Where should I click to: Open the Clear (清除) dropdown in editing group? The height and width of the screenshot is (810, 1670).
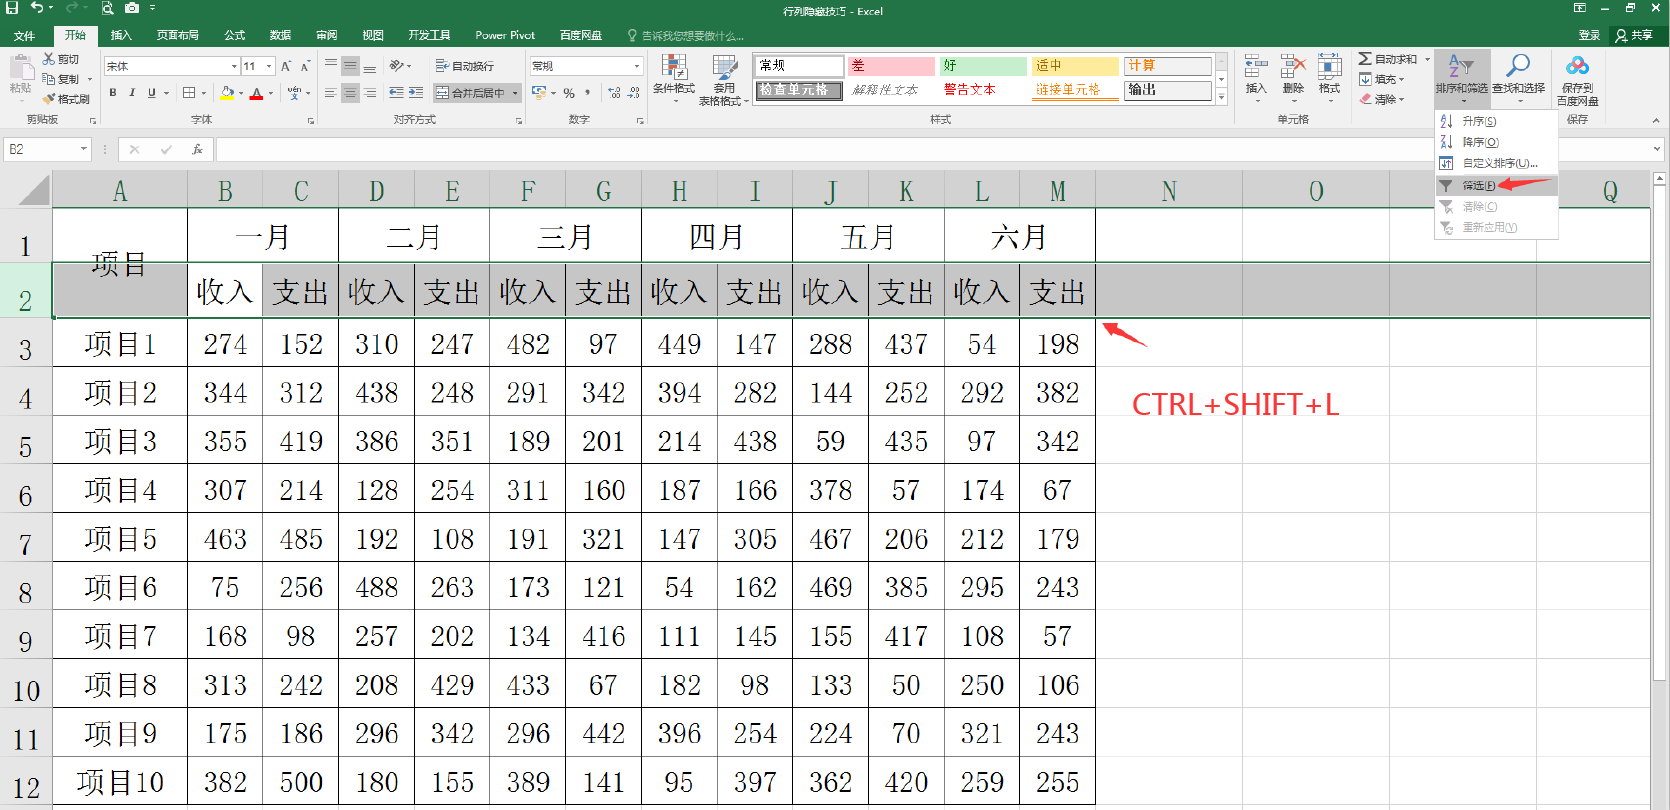[1382, 99]
